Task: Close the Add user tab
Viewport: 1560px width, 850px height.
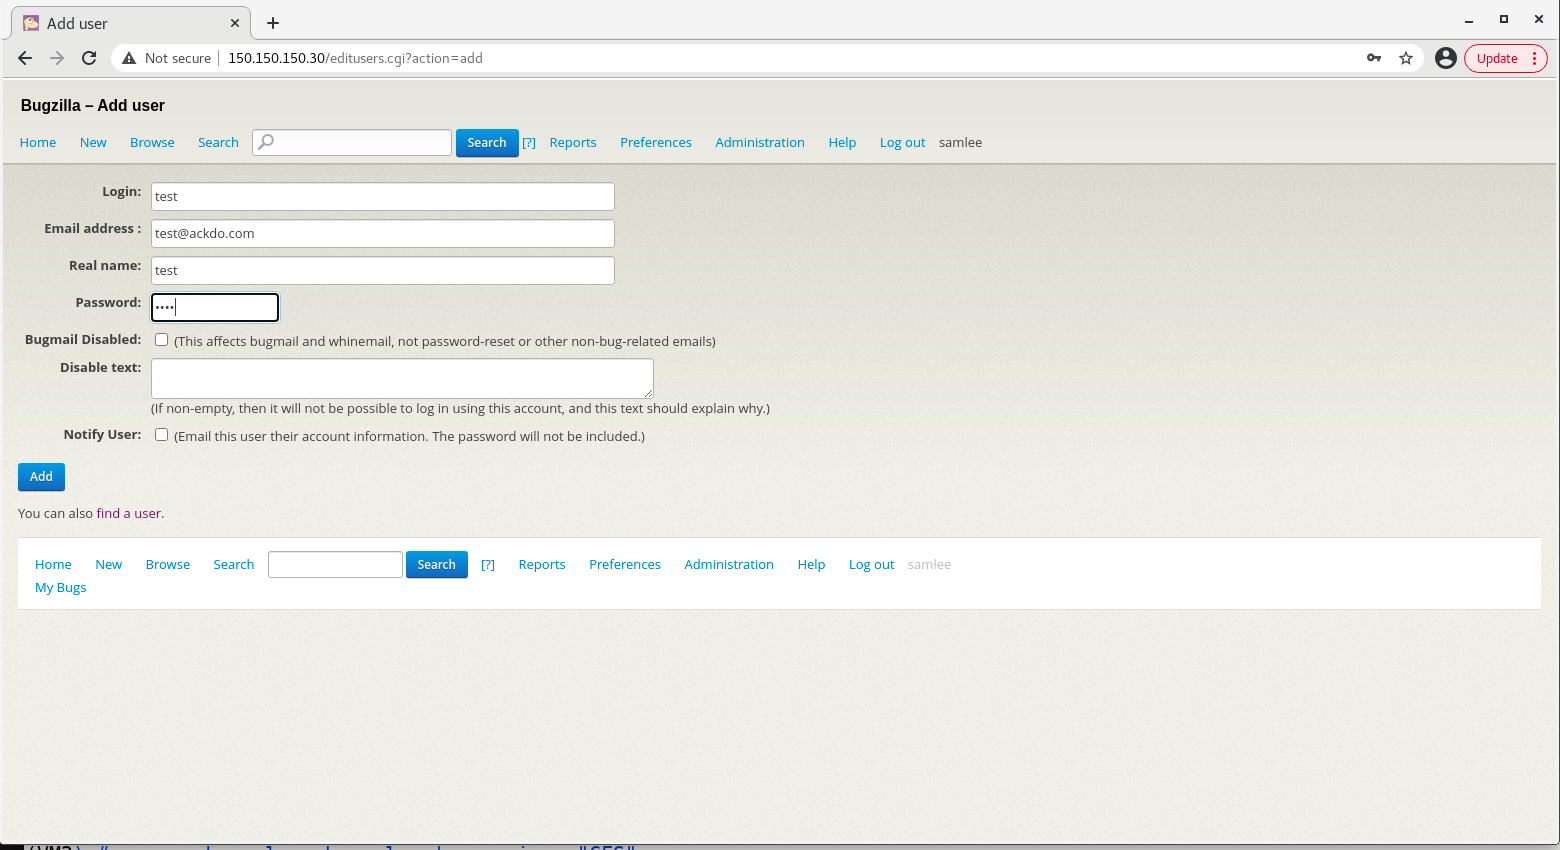Action: click(x=235, y=23)
